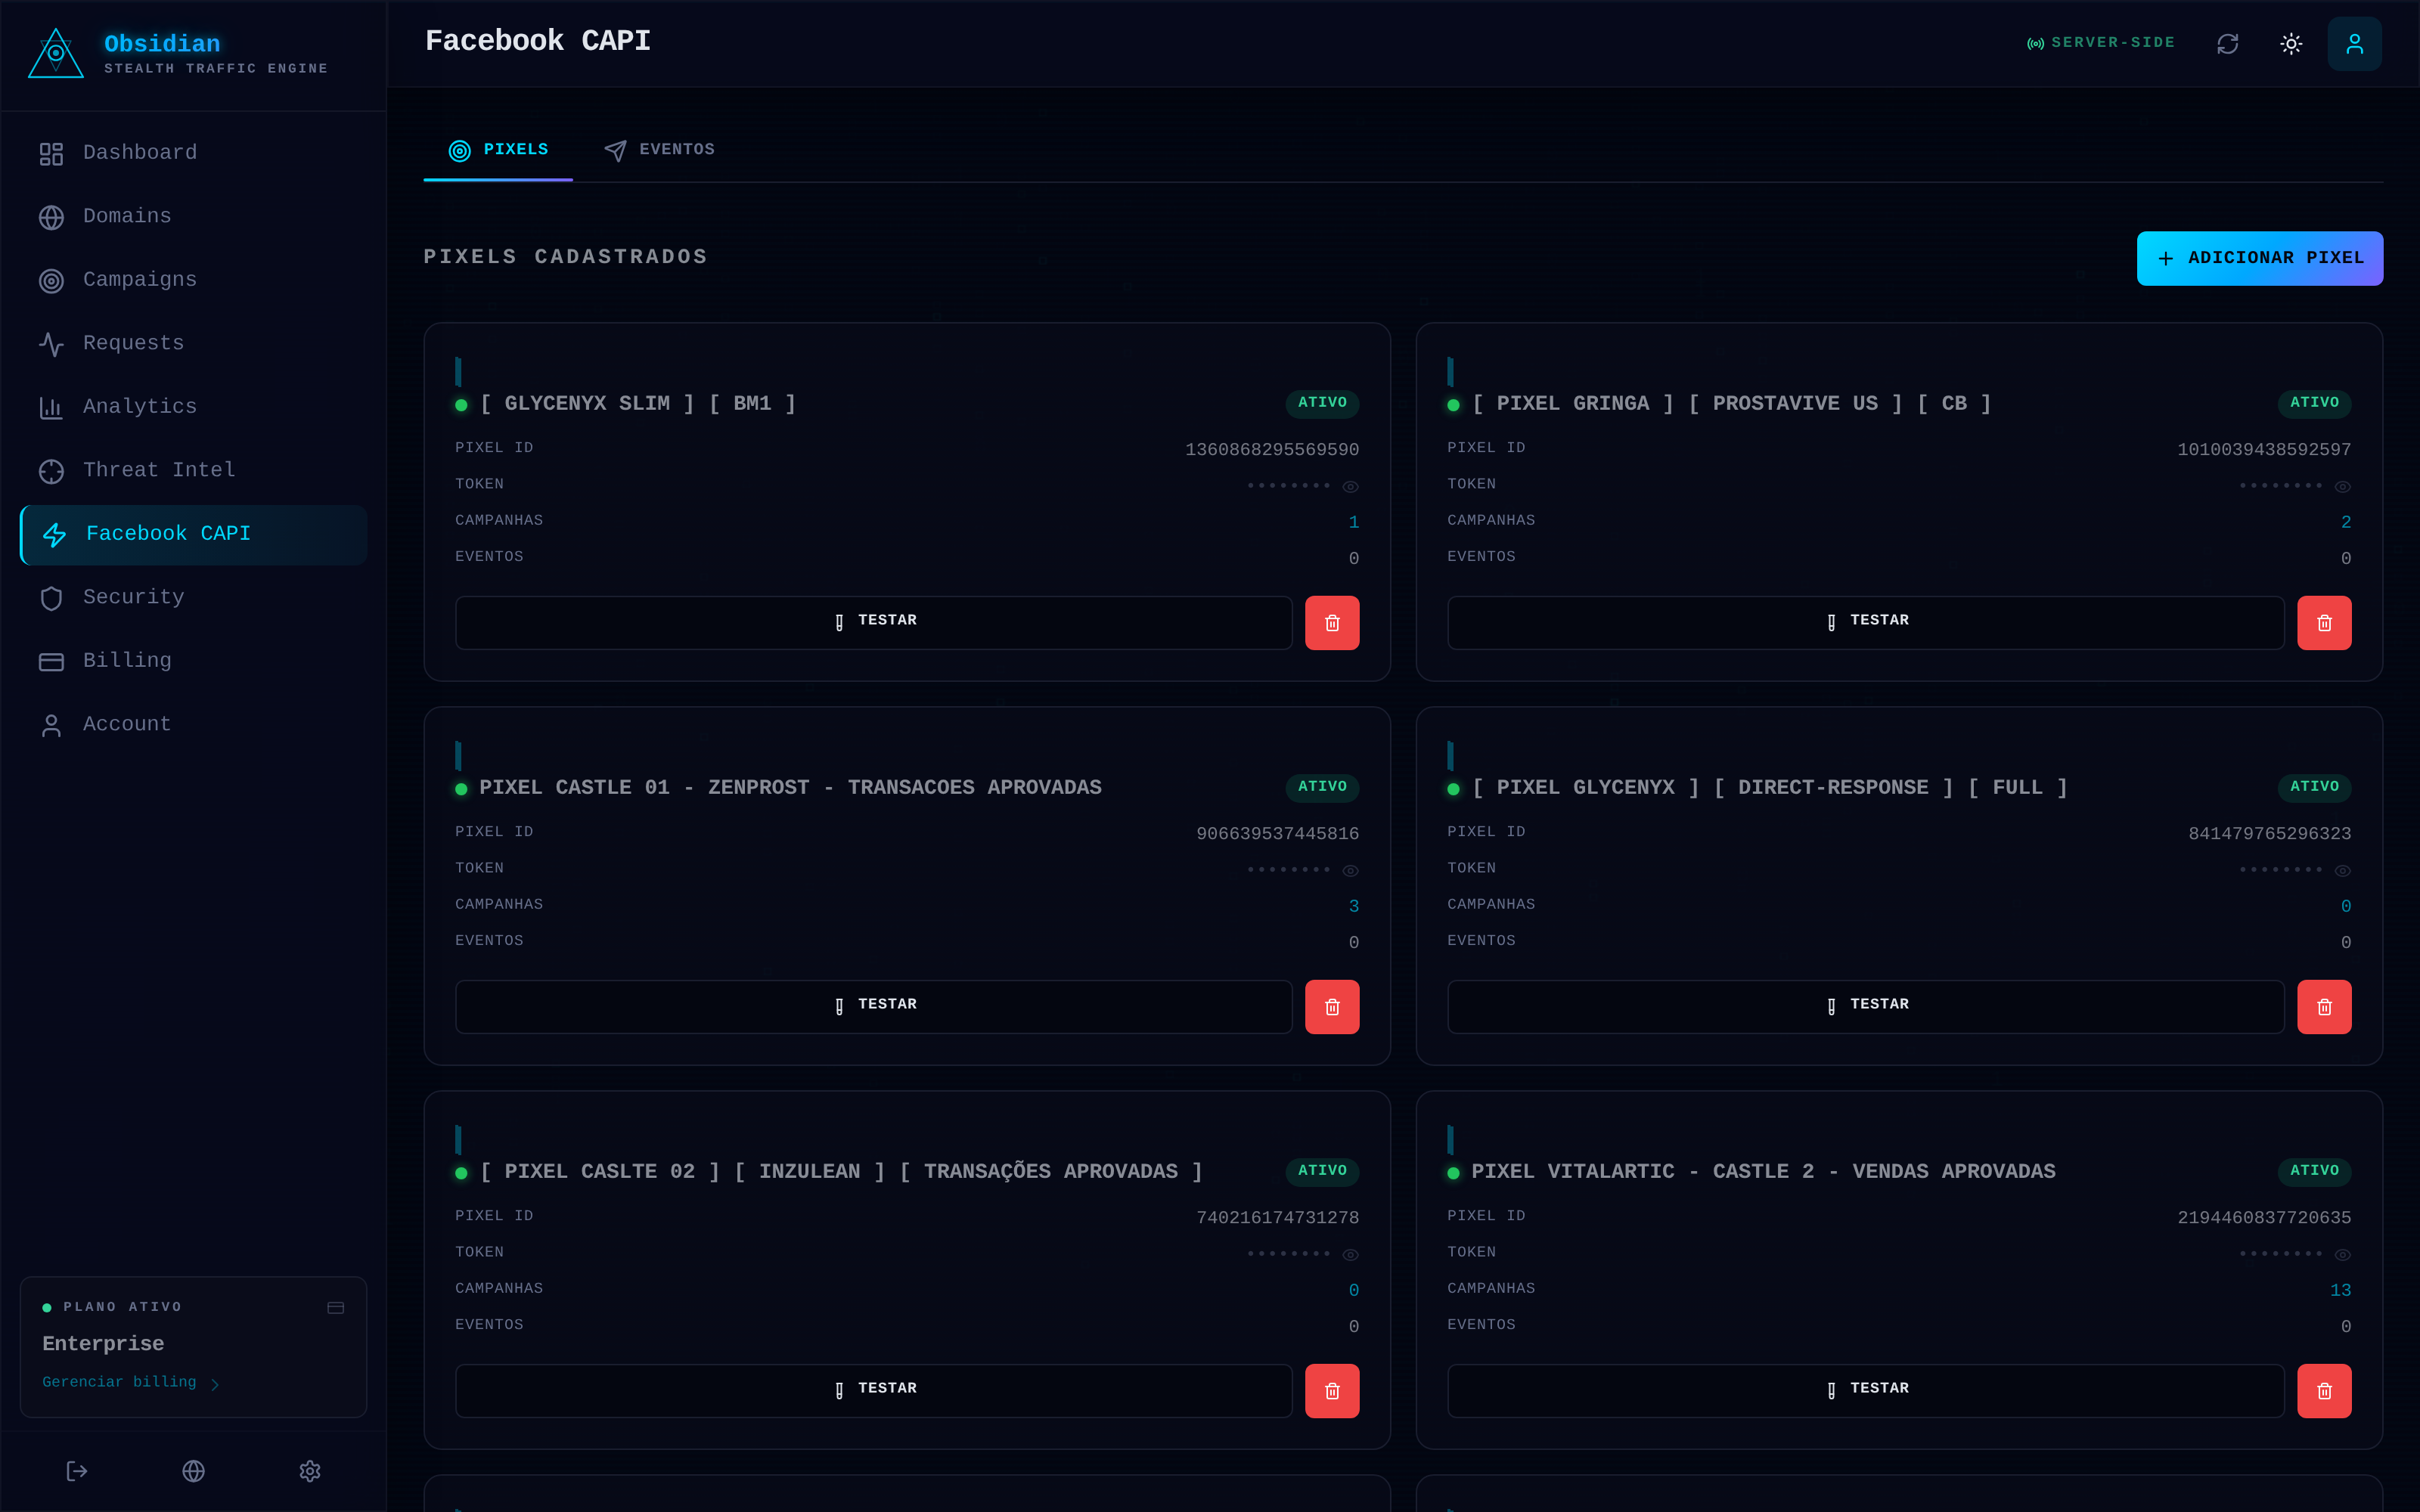This screenshot has height=1512, width=2420.
Task: Toggle light theme with sun icon
Action: [2291, 44]
